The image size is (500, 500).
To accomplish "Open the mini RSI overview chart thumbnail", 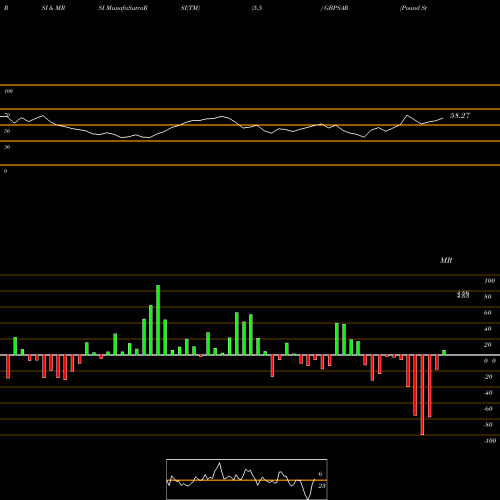I will (x=247, y=479).
